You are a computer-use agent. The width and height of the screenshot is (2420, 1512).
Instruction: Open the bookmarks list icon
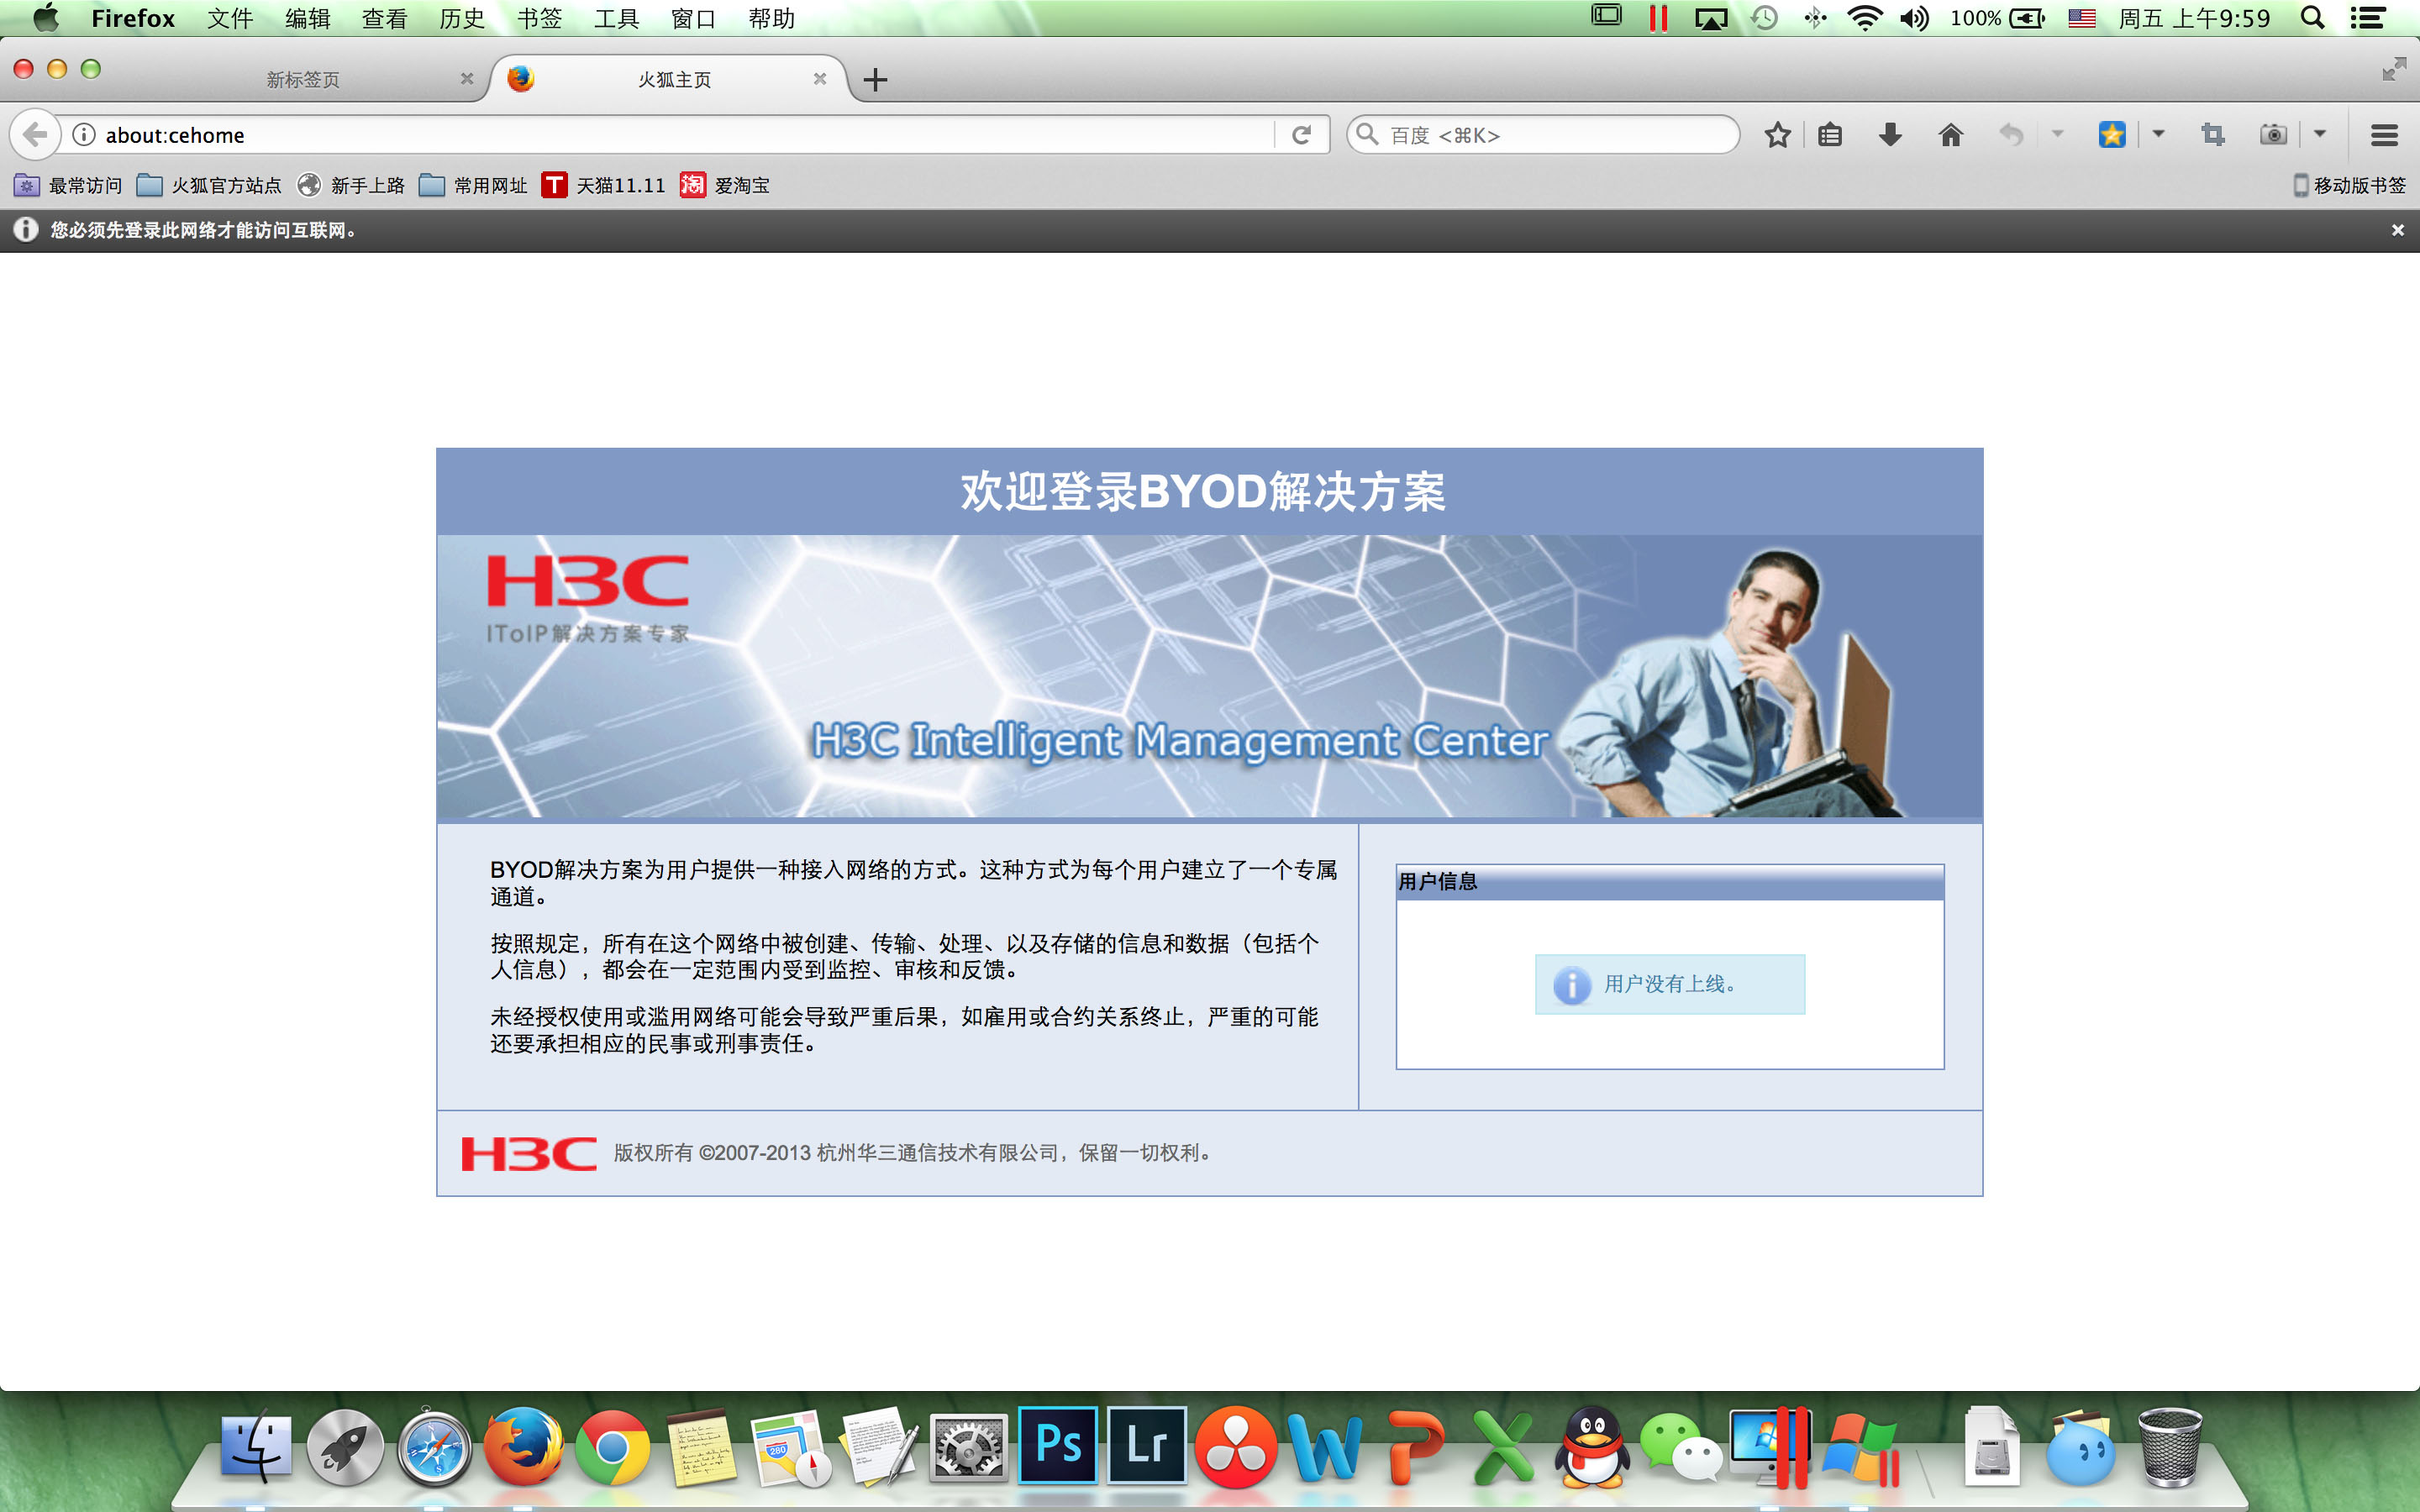point(1830,135)
